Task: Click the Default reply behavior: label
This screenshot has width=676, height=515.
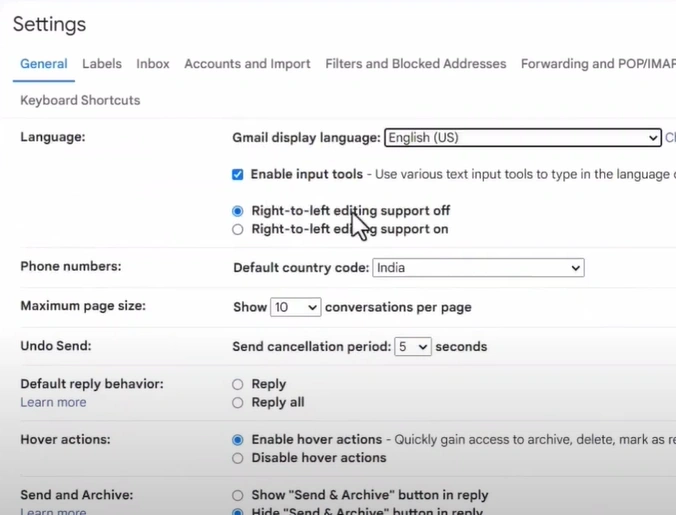Action: tap(92, 384)
